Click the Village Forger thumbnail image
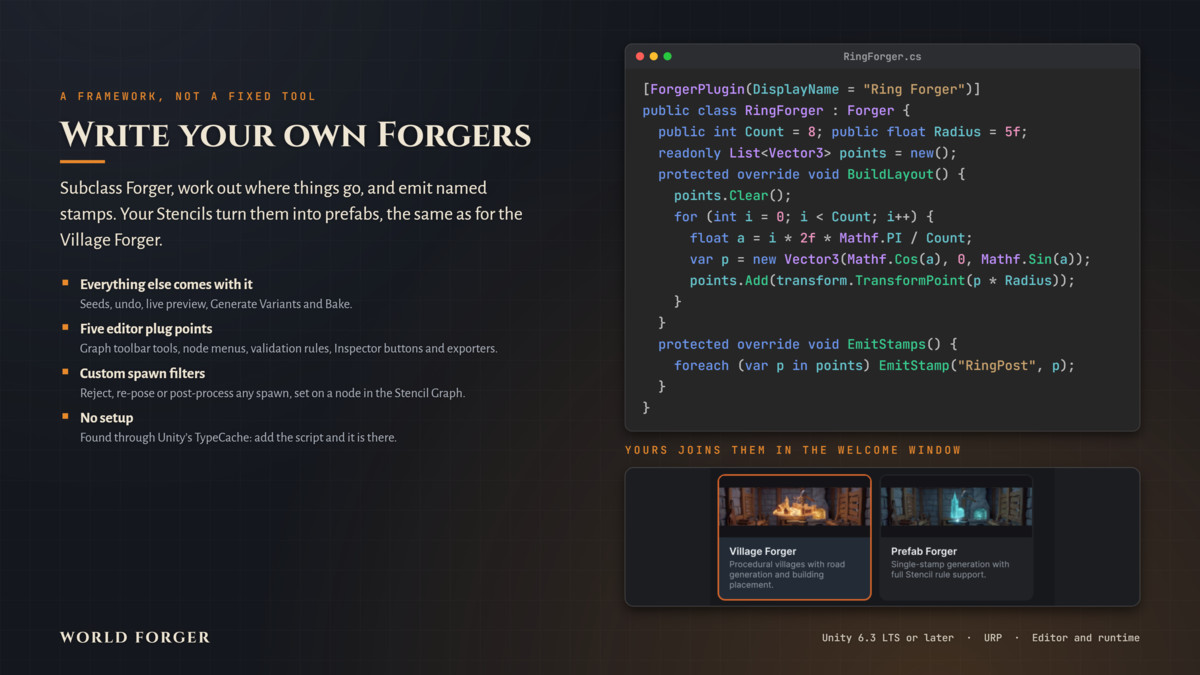The width and height of the screenshot is (1200, 675). point(794,506)
